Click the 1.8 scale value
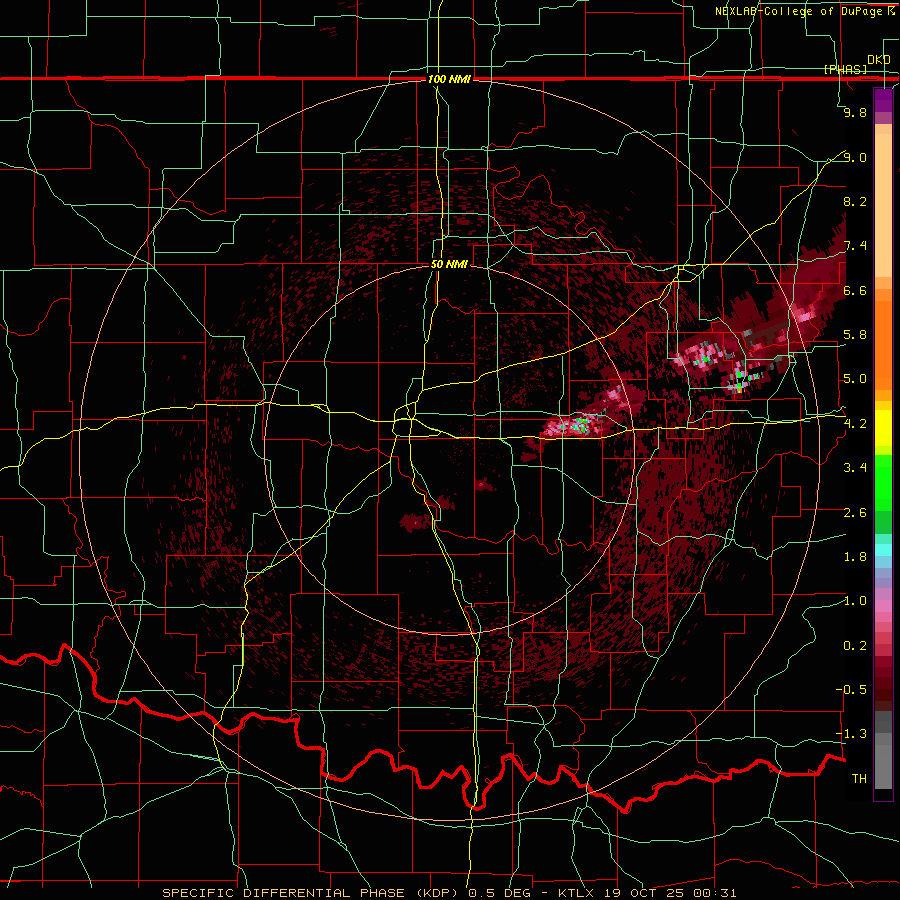 855,557
